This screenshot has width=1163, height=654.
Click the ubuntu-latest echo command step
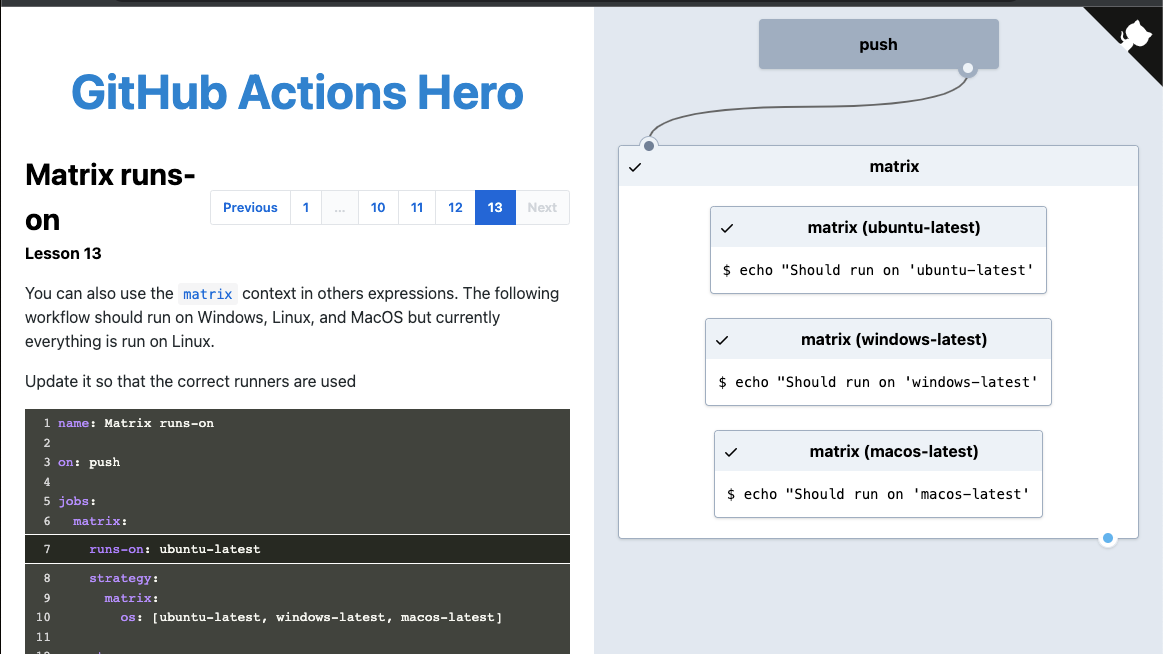point(878,270)
